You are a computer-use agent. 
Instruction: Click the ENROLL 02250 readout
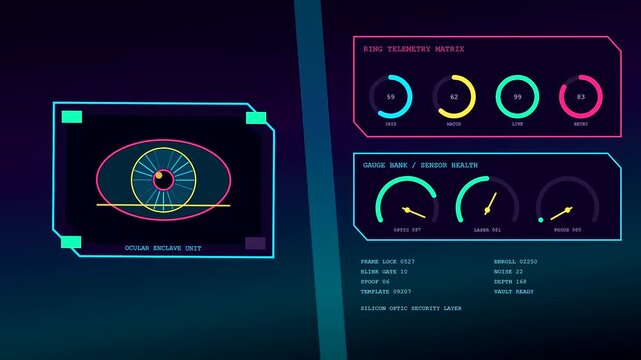point(515,262)
